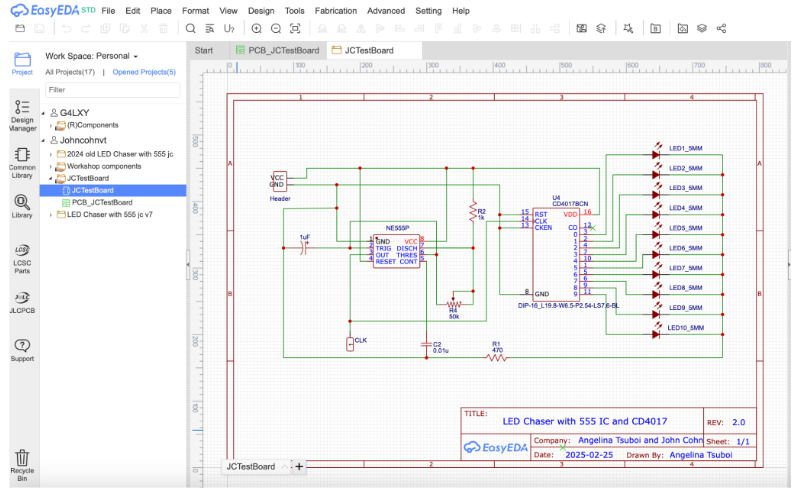Viewport: 797px width, 493px height.
Task: Show Opened Projects(5) list
Action: click(x=143, y=72)
